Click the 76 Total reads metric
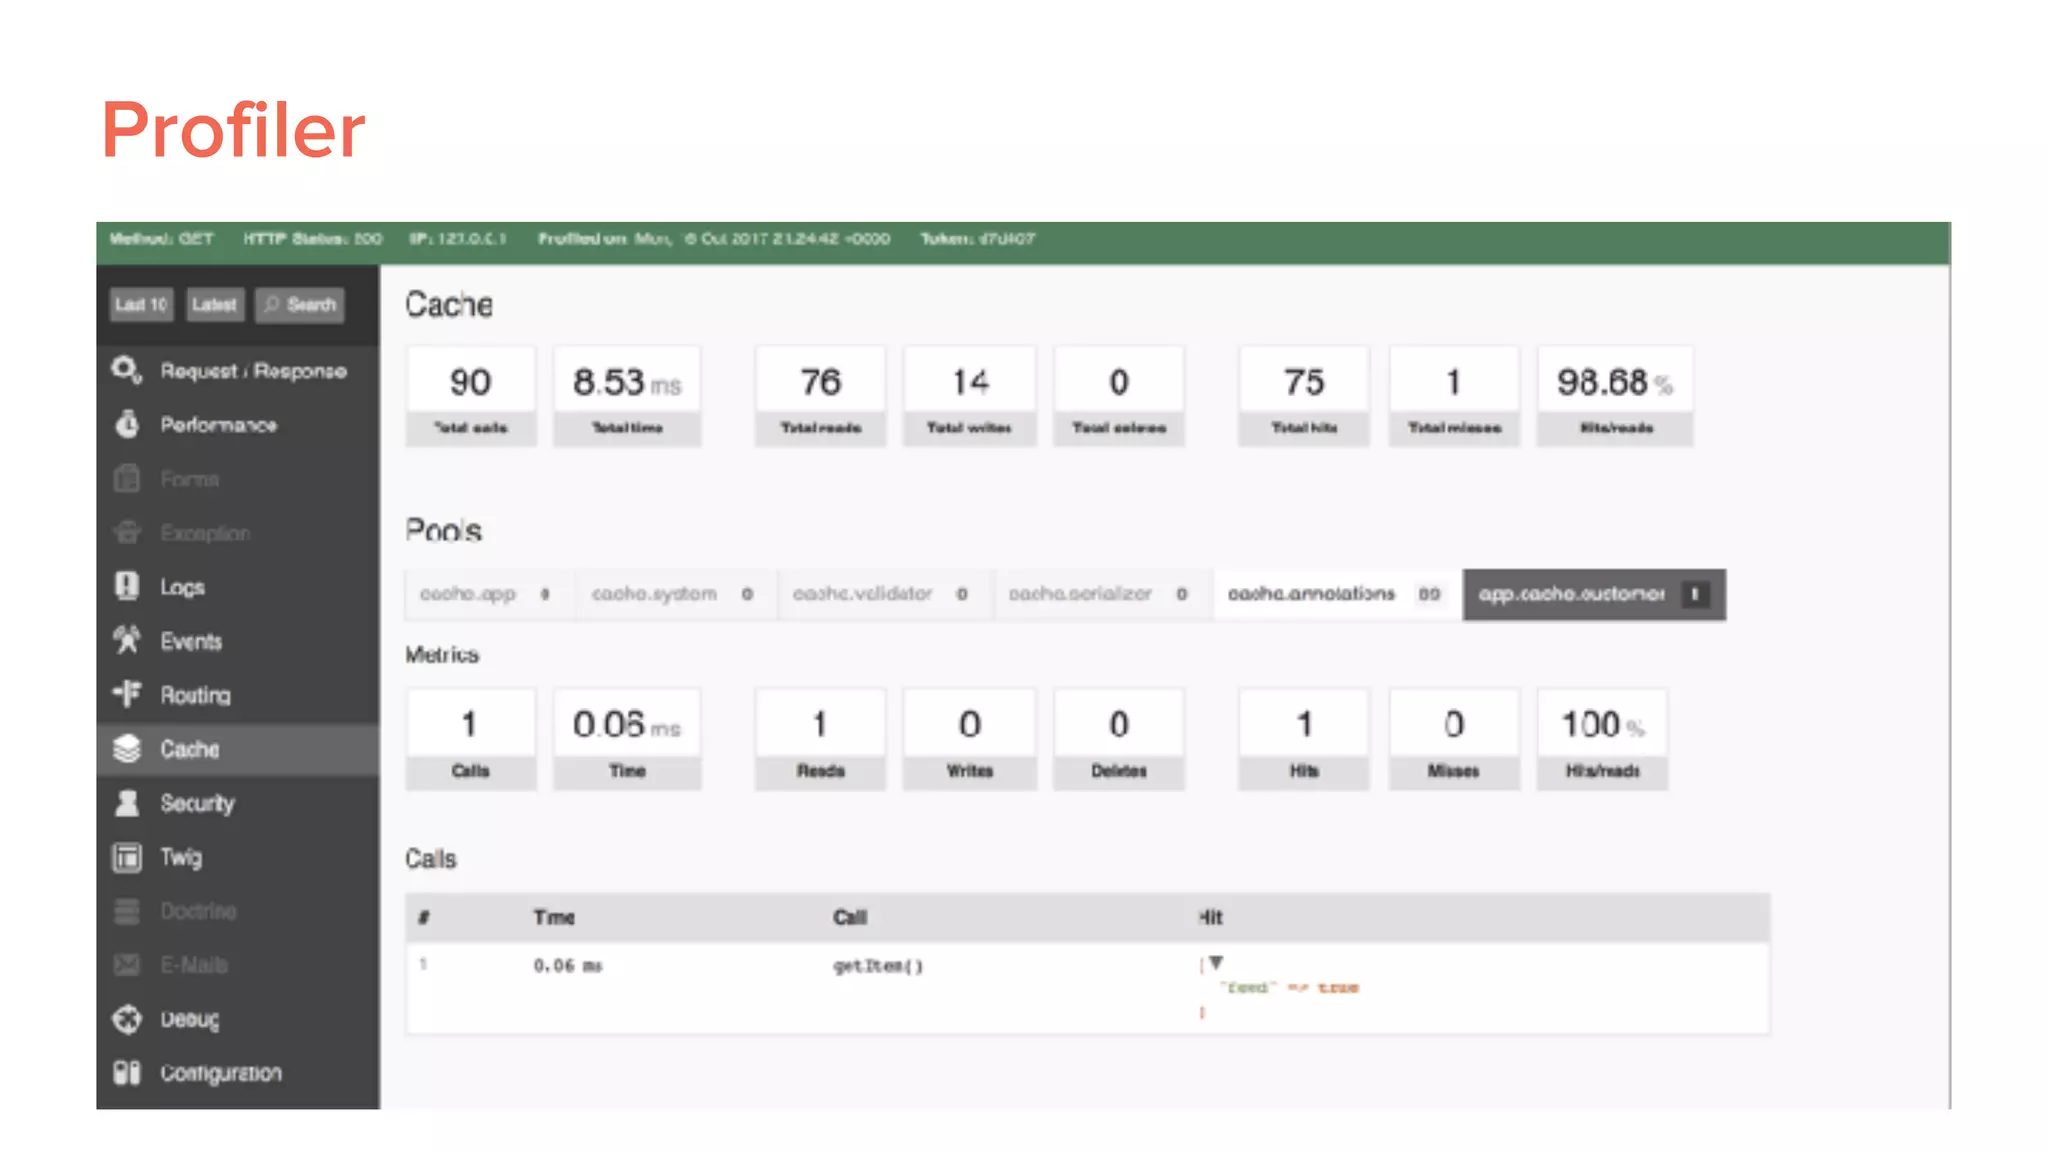This screenshot has width=2048, height=1152. click(820, 396)
